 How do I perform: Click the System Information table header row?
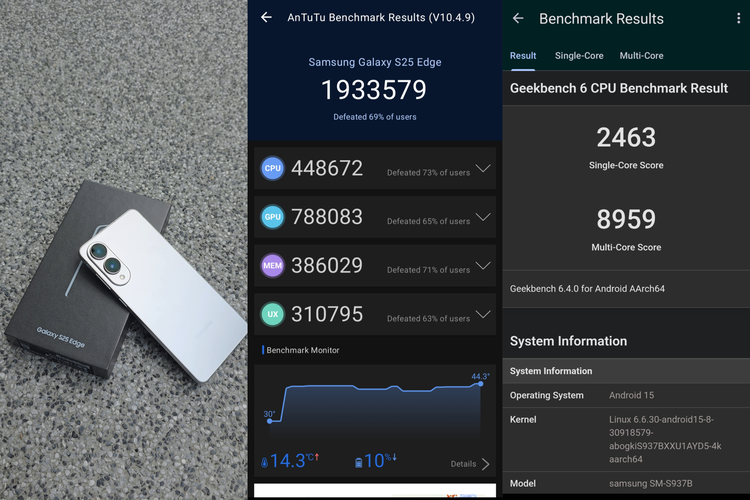pos(626,371)
